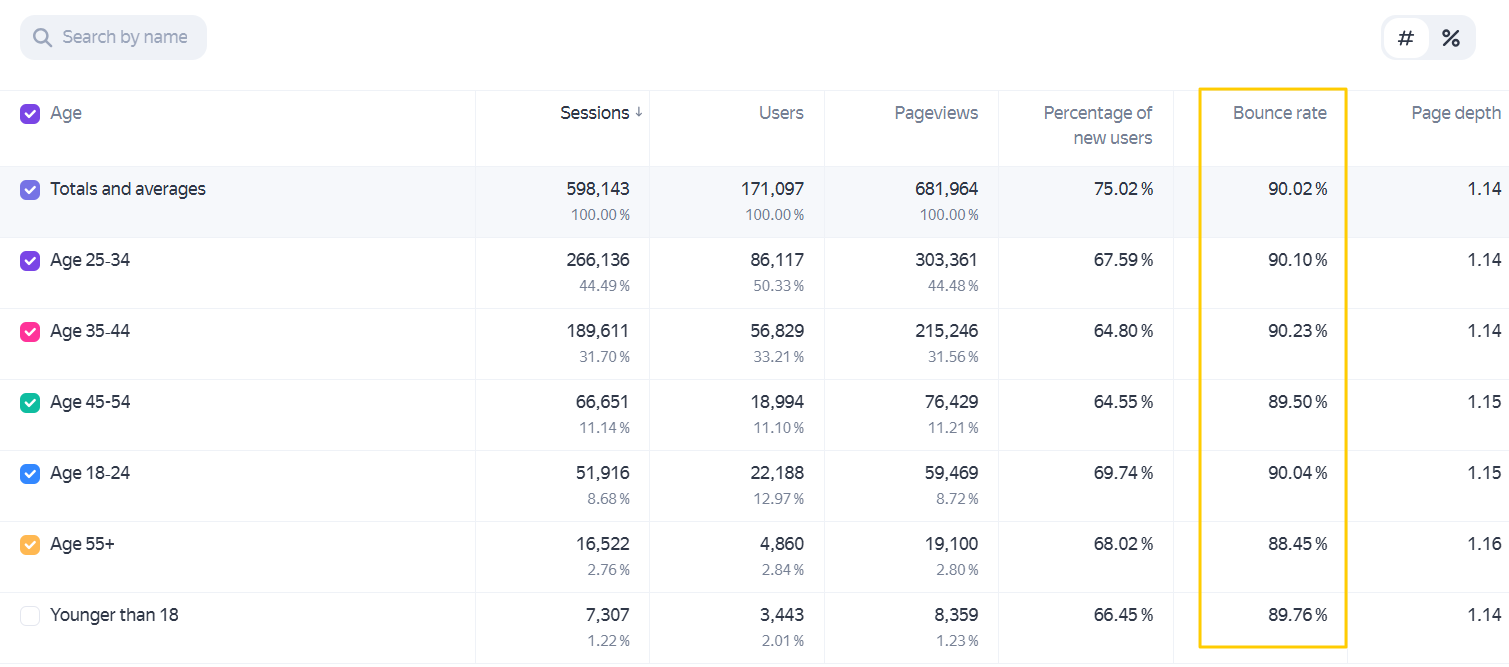Viewport: 1509px width, 667px height.
Task: Check the Younger than 18 checkbox
Action: 30,616
